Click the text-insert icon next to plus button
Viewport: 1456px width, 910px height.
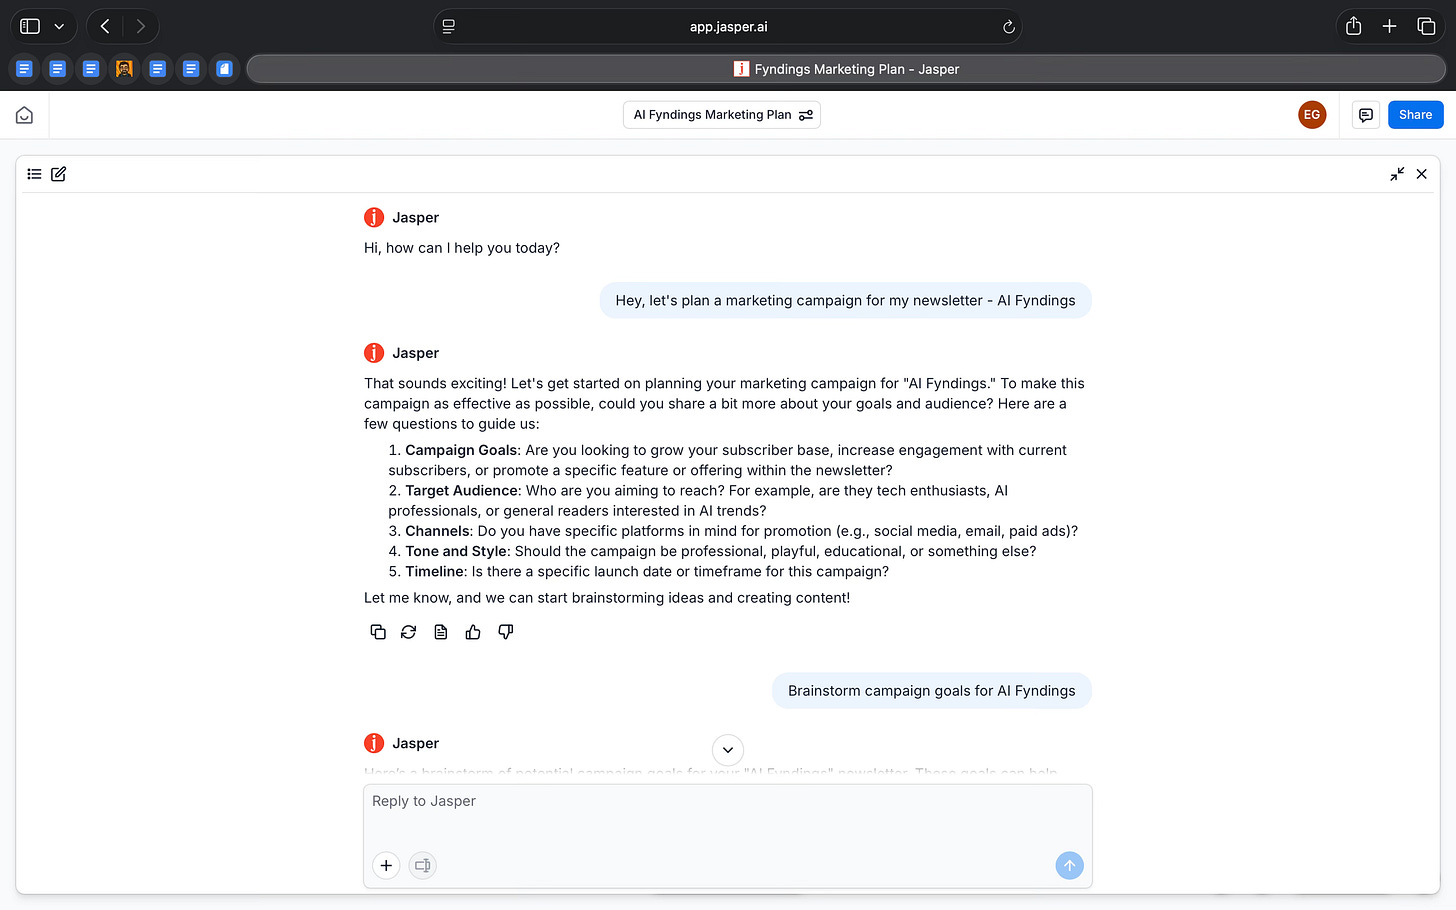423,866
